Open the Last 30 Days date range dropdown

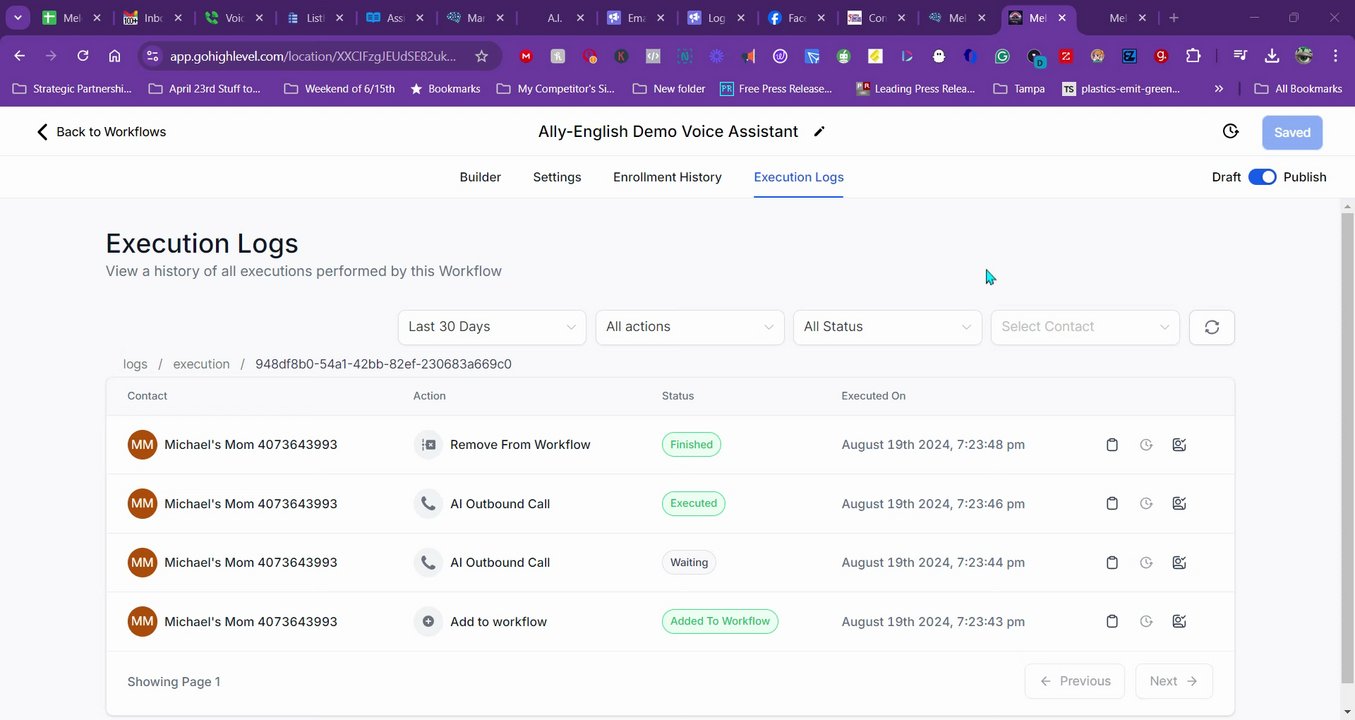pyautogui.click(x=492, y=327)
